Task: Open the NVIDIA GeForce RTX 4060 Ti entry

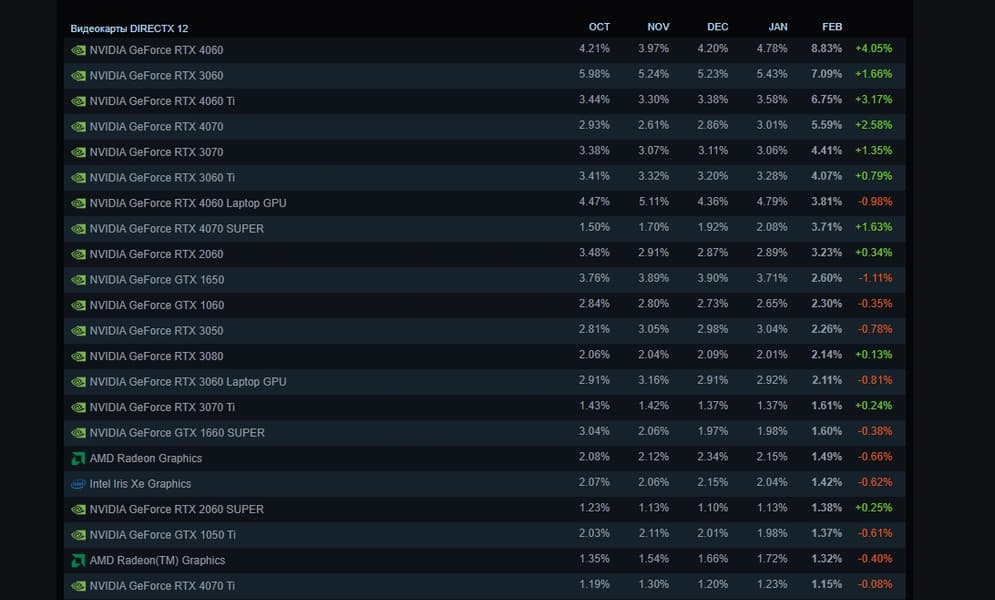Action: point(162,101)
